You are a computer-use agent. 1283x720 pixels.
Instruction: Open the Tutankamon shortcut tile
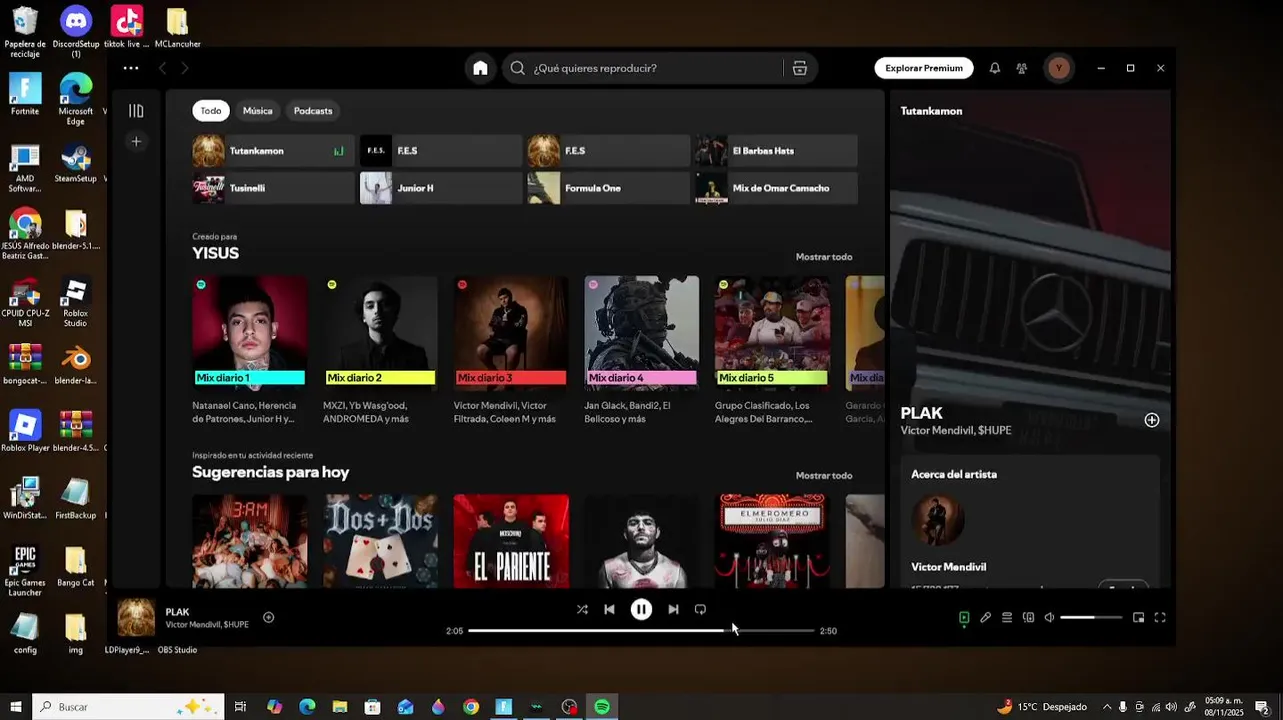273,151
